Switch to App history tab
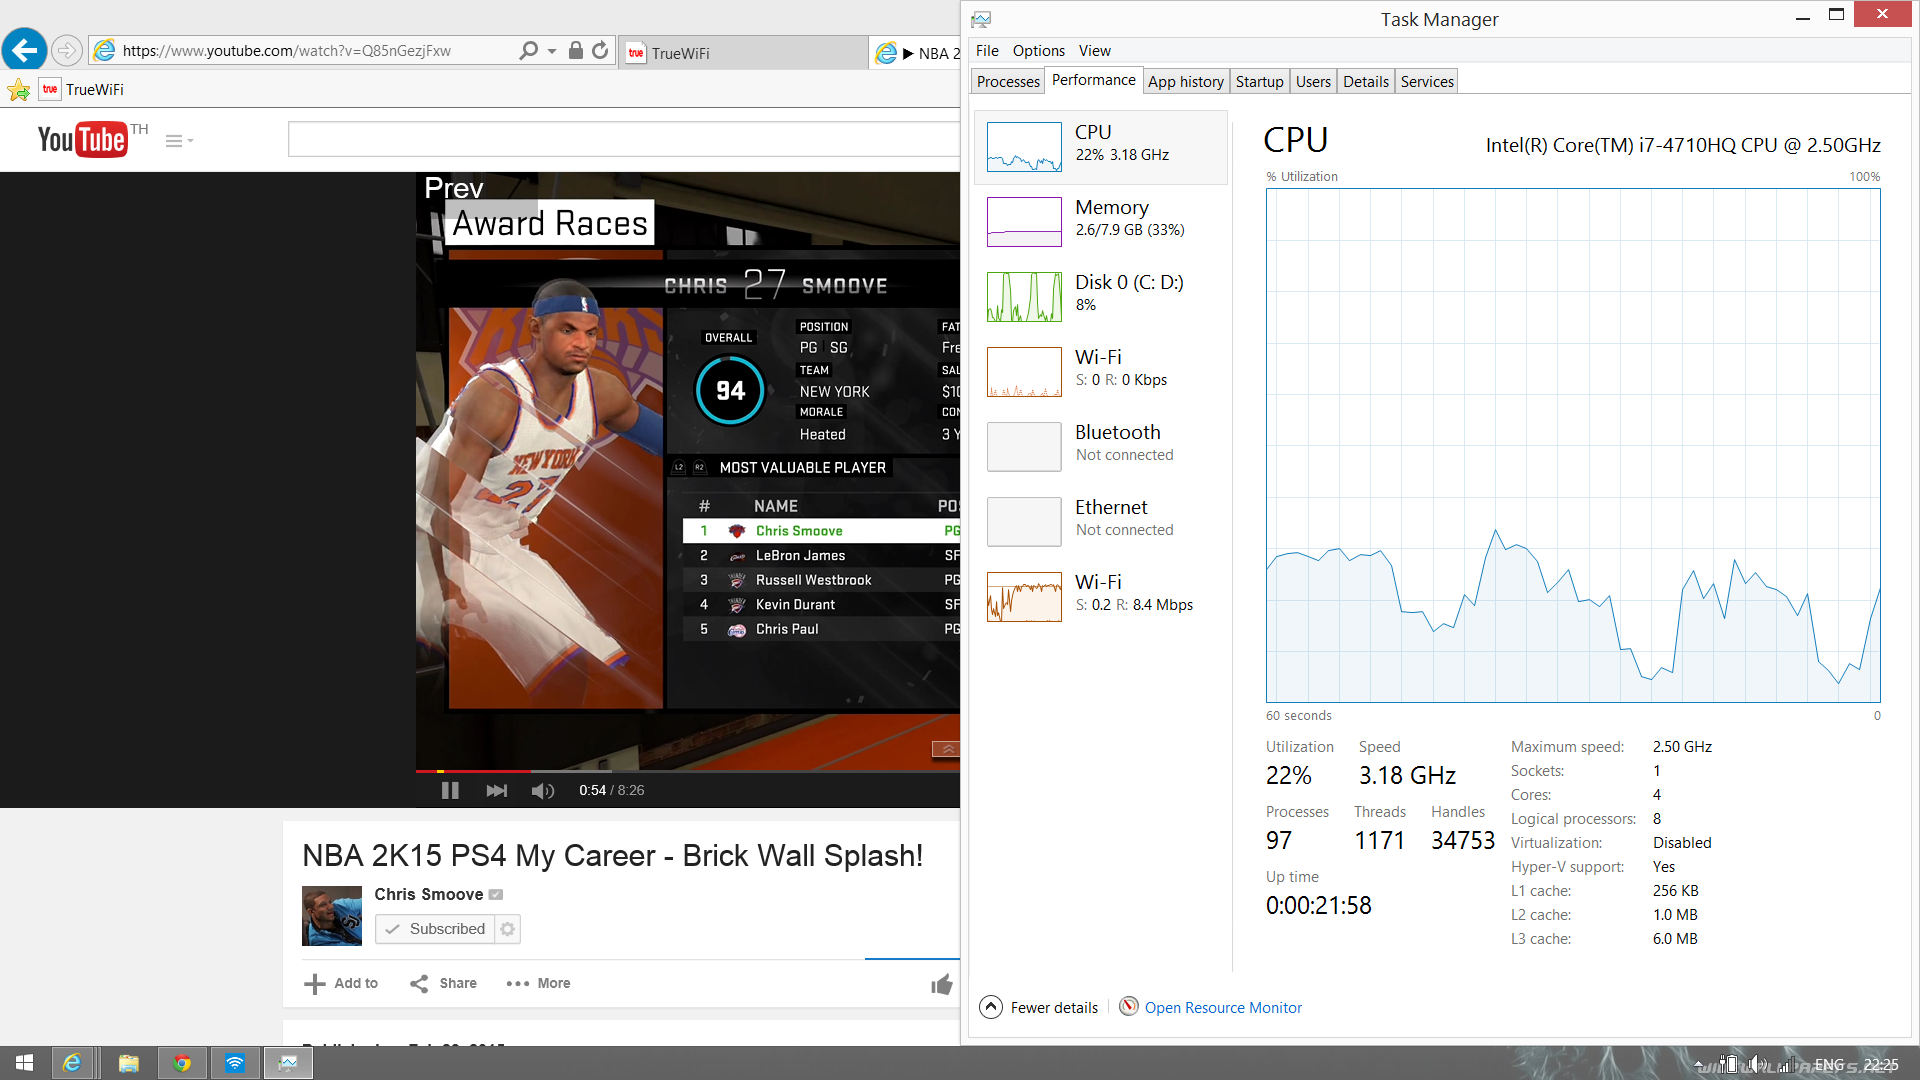The width and height of the screenshot is (1920, 1080). click(x=1185, y=82)
